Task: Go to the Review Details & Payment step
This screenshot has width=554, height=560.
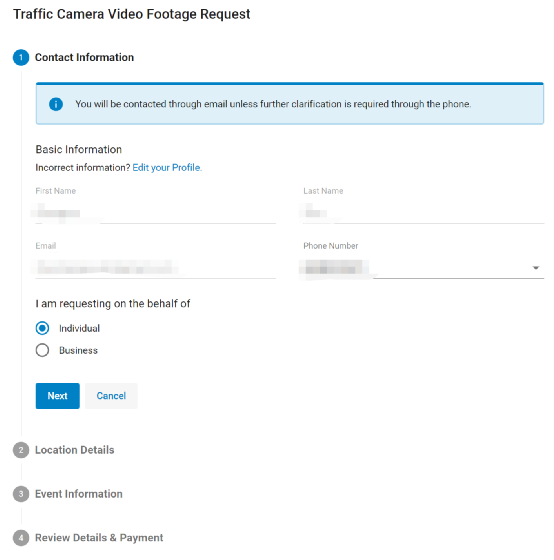Action: [x=99, y=538]
